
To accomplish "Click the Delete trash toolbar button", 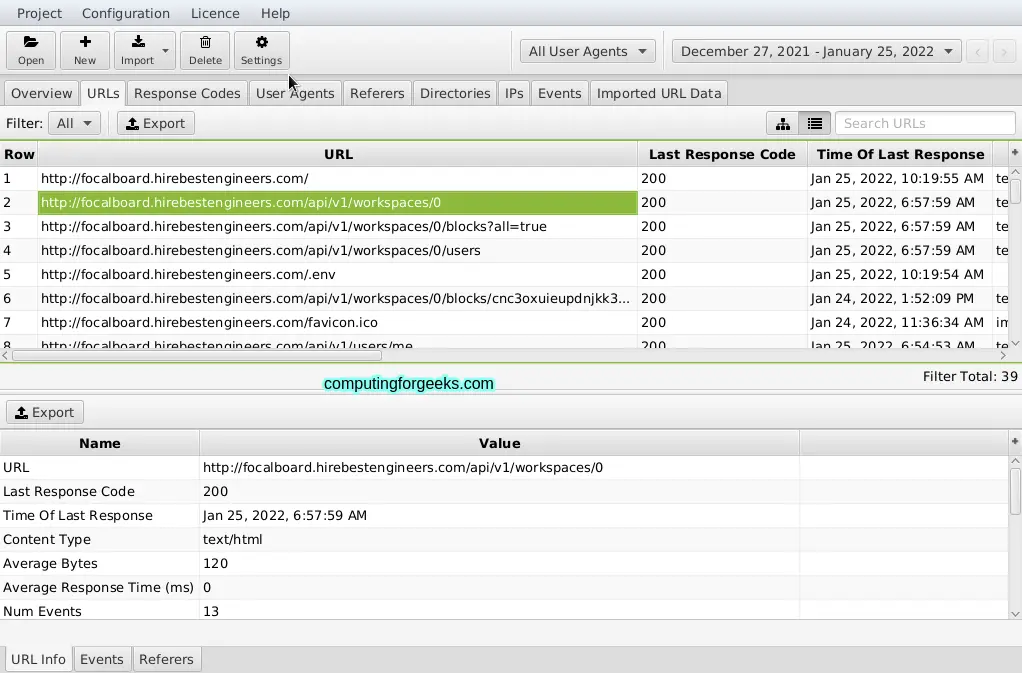I will tap(205, 50).
